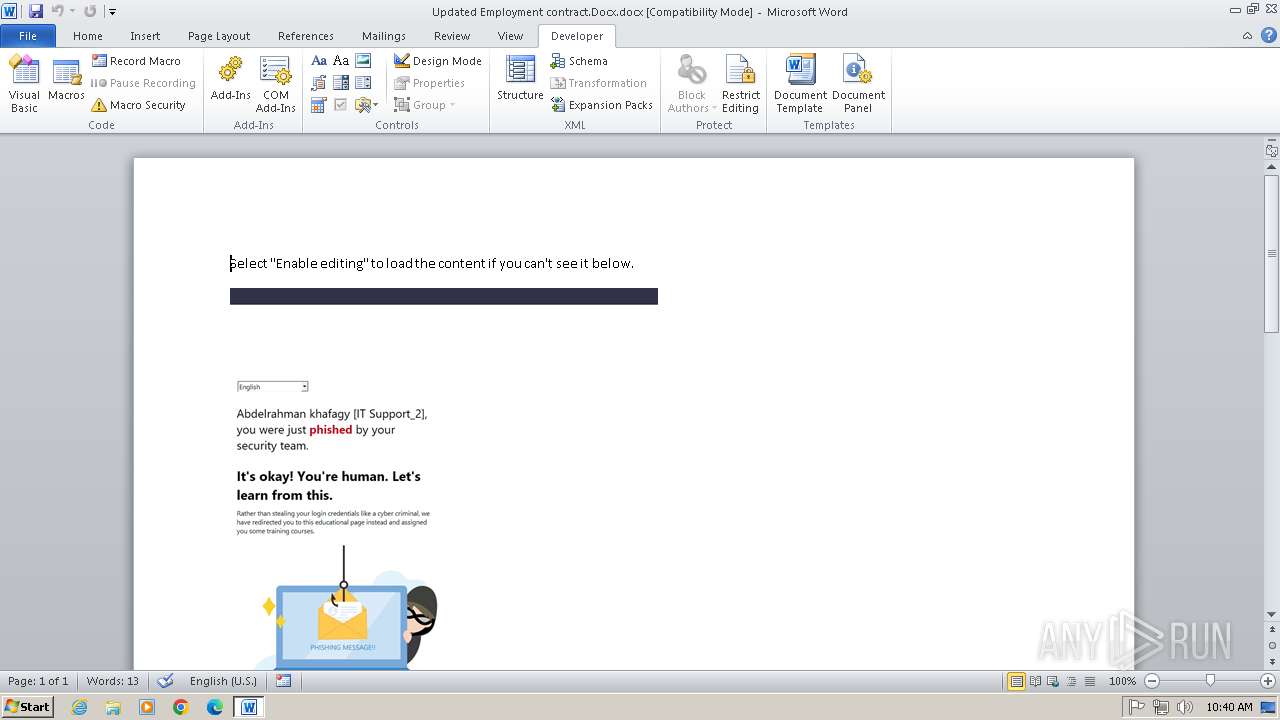Open COM Add-Ins dialog

point(275,84)
